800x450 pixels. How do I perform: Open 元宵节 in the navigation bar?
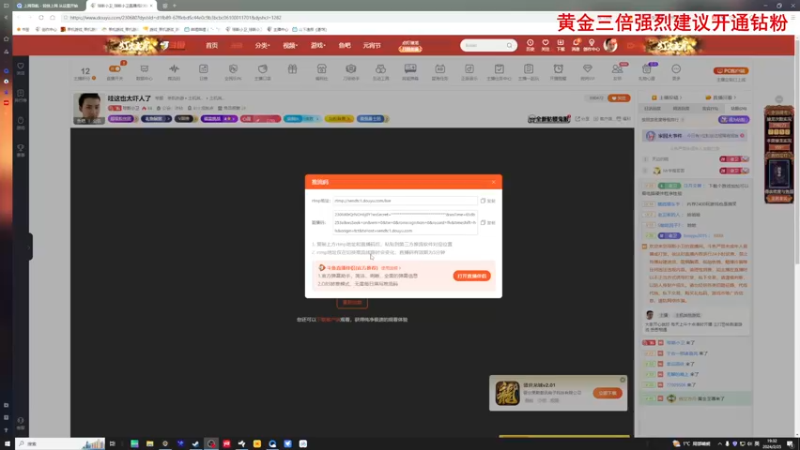(x=372, y=45)
